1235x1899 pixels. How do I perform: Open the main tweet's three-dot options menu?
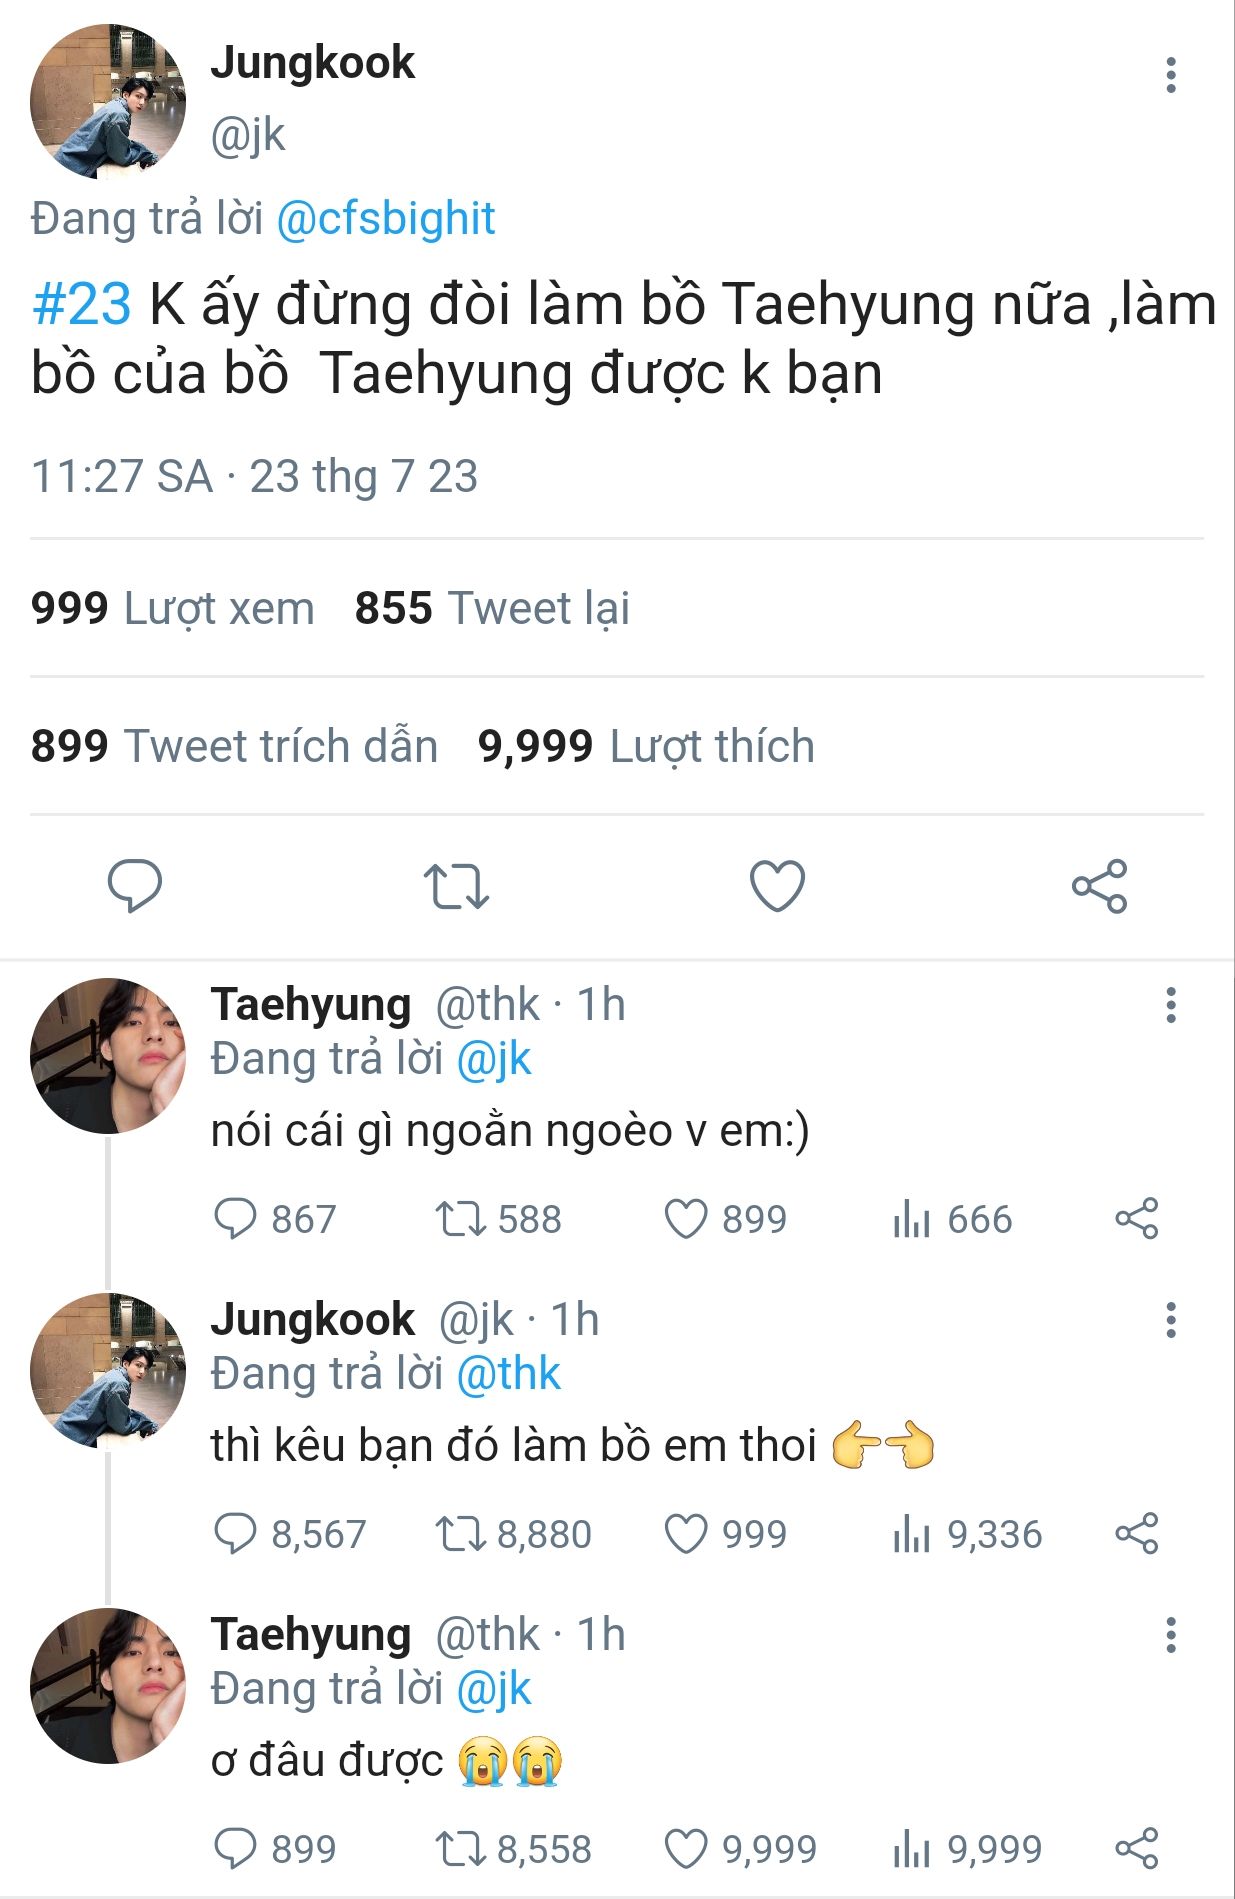[x=1170, y=76]
